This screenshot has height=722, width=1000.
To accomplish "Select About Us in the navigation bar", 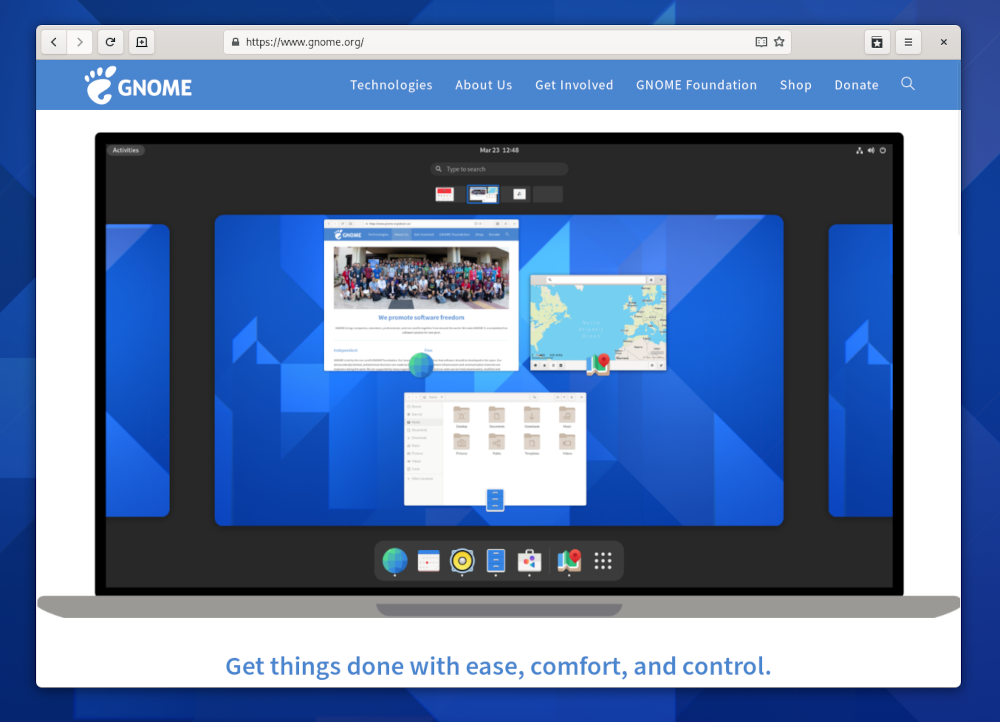I will pyautogui.click(x=483, y=85).
